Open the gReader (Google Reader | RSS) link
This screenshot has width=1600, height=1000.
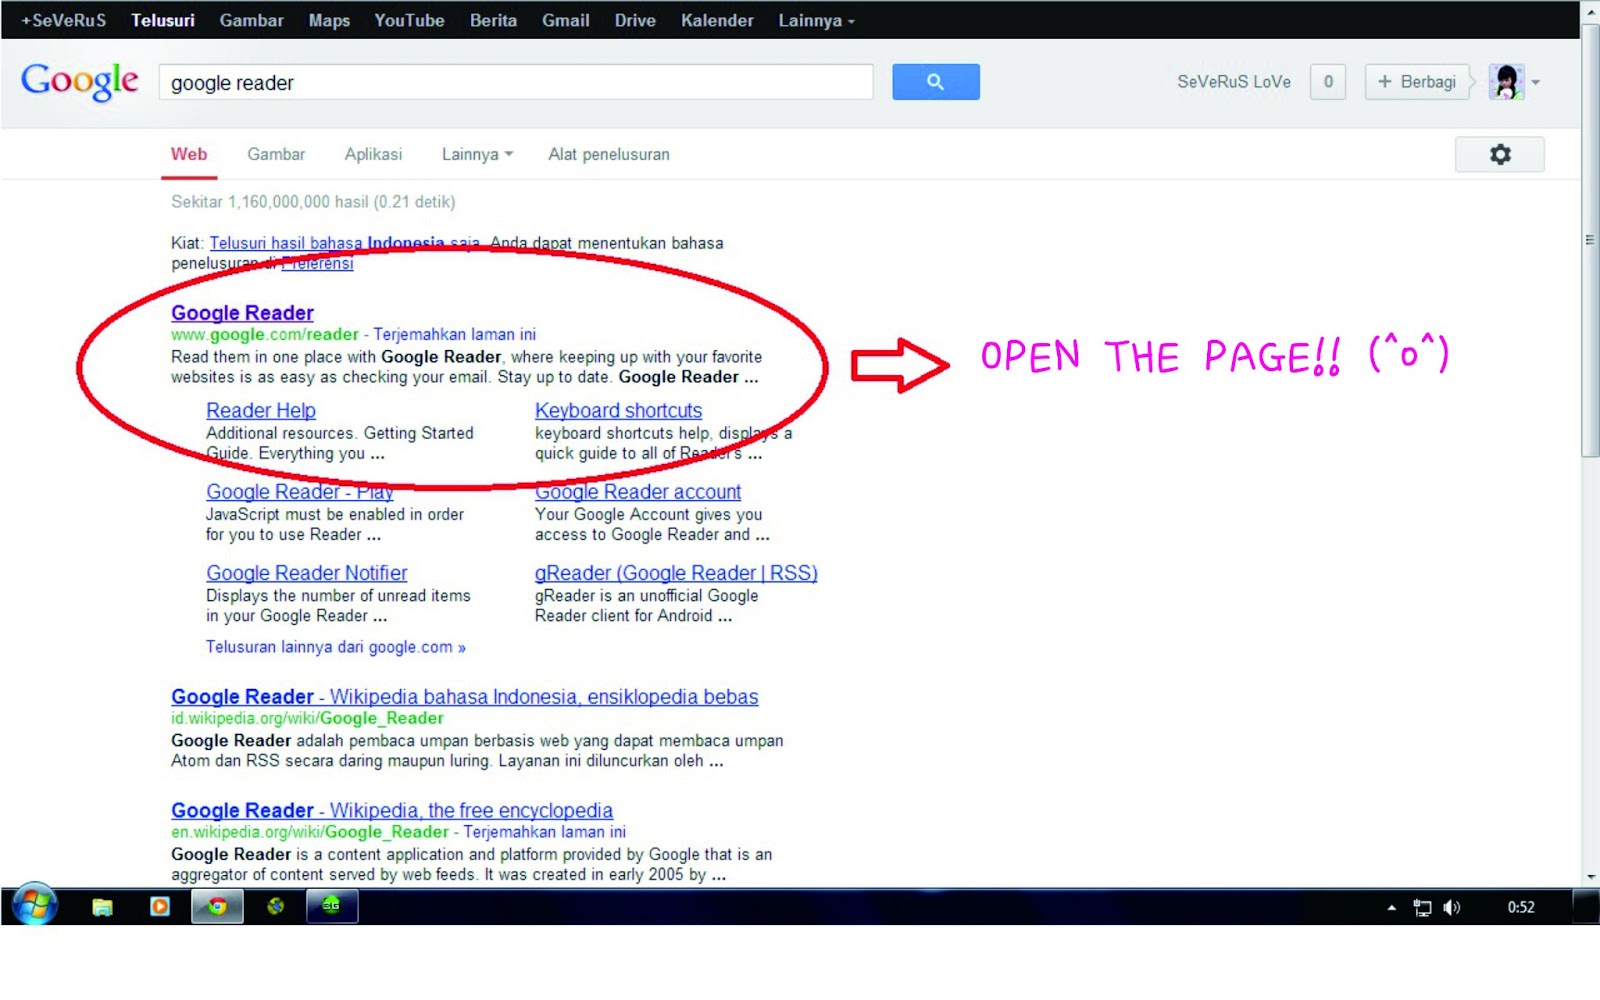click(676, 573)
